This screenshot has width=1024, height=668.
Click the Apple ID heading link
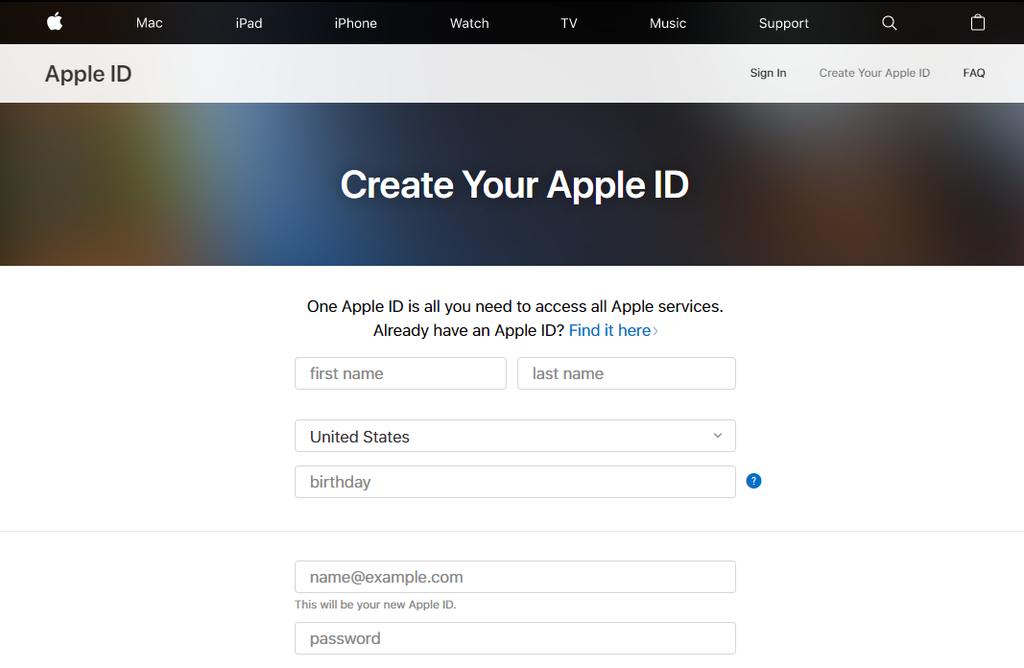(88, 74)
